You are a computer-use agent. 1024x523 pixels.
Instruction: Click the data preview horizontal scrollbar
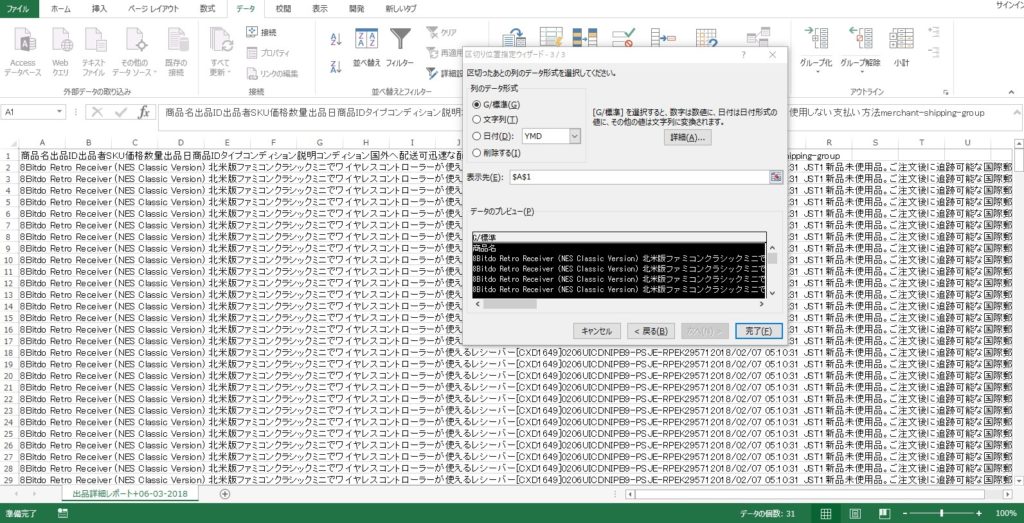pos(618,304)
